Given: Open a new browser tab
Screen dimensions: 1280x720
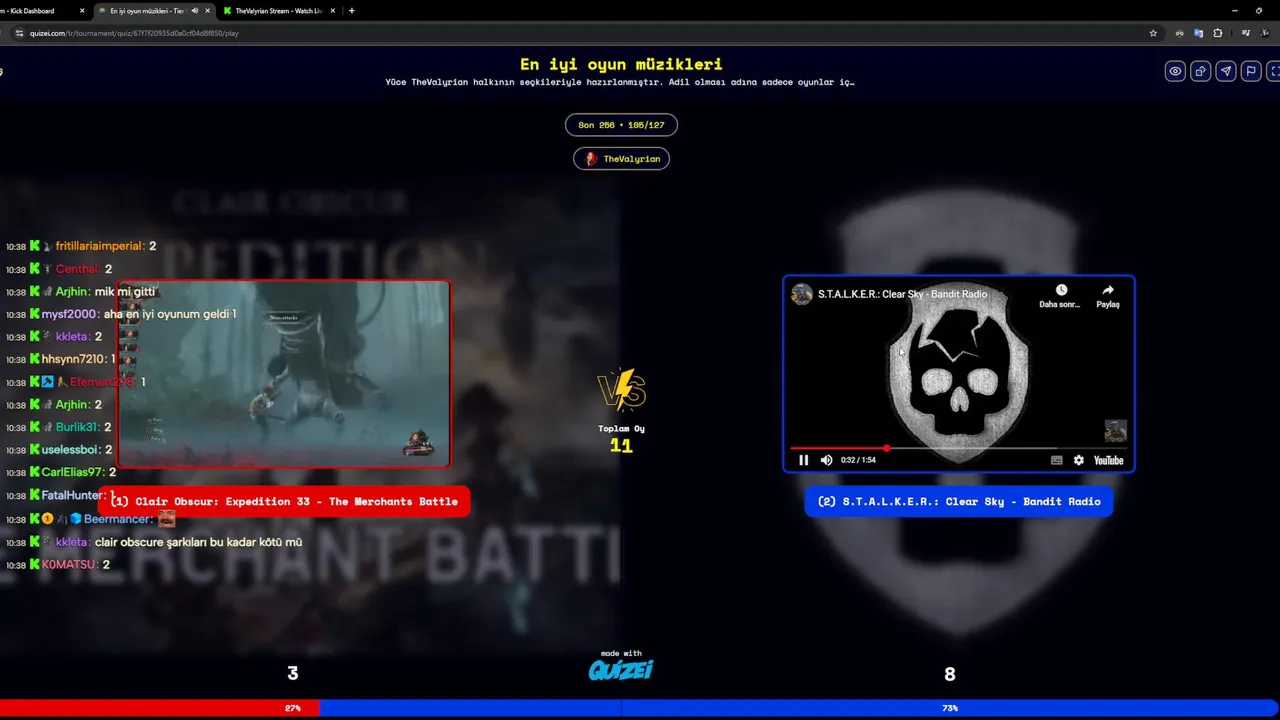Looking at the screenshot, I should point(351,10).
